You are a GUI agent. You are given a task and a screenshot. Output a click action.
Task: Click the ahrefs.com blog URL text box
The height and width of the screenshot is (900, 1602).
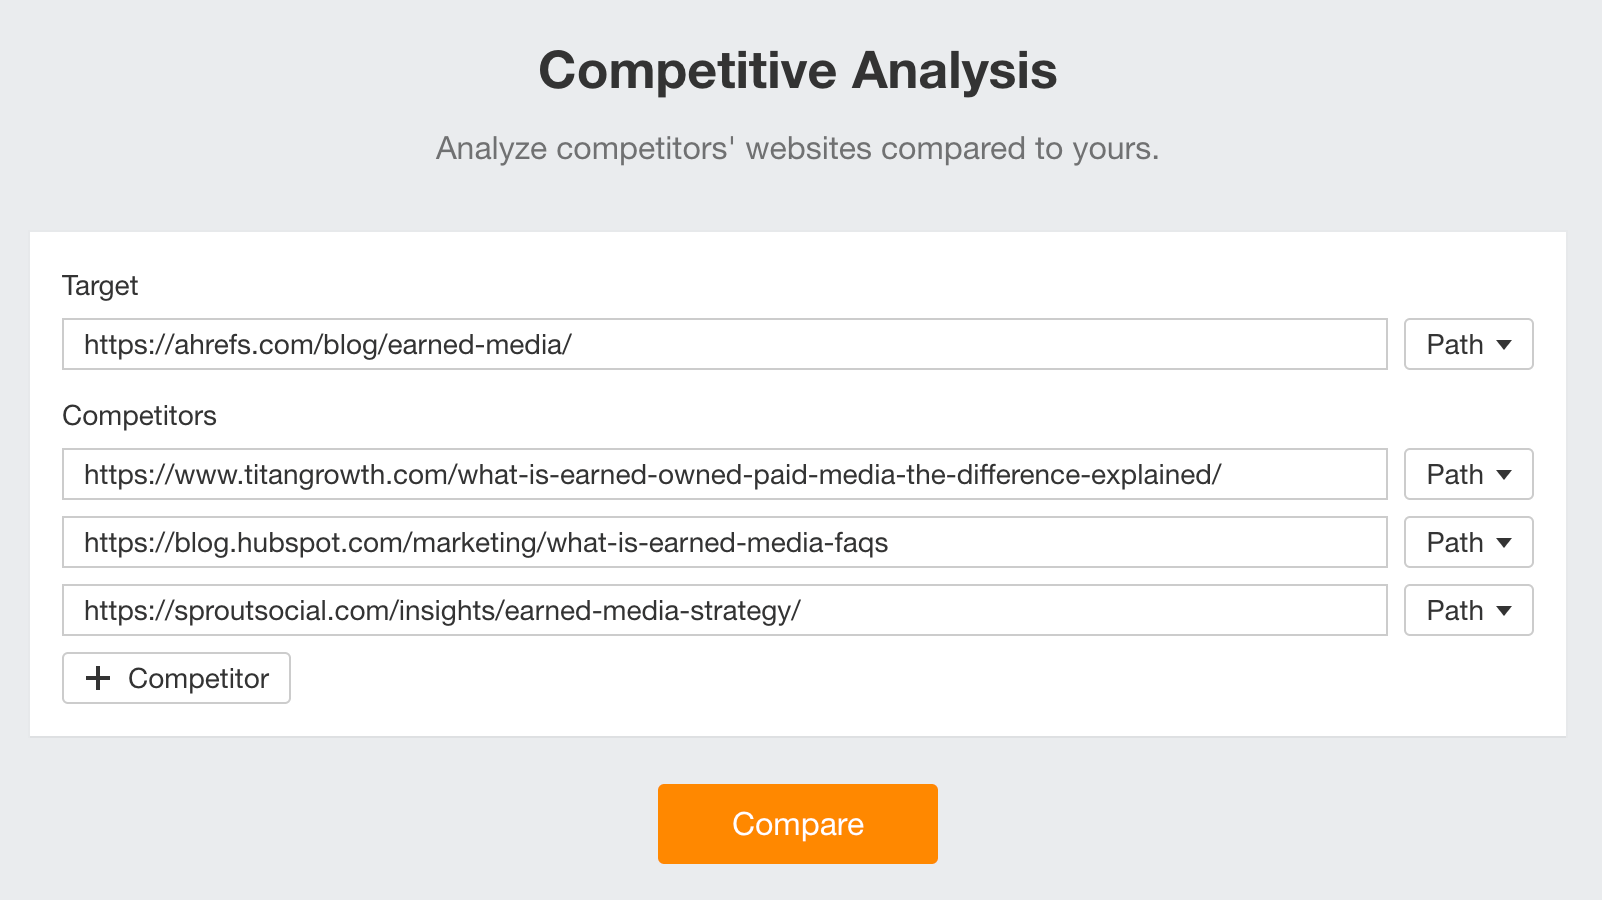click(x=724, y=344)
